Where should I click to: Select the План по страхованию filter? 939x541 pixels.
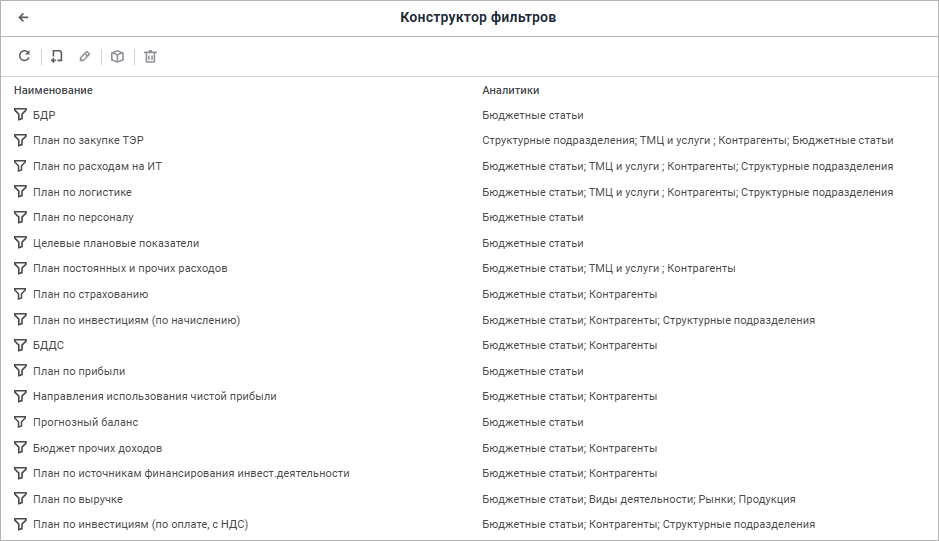coord(90,294)
